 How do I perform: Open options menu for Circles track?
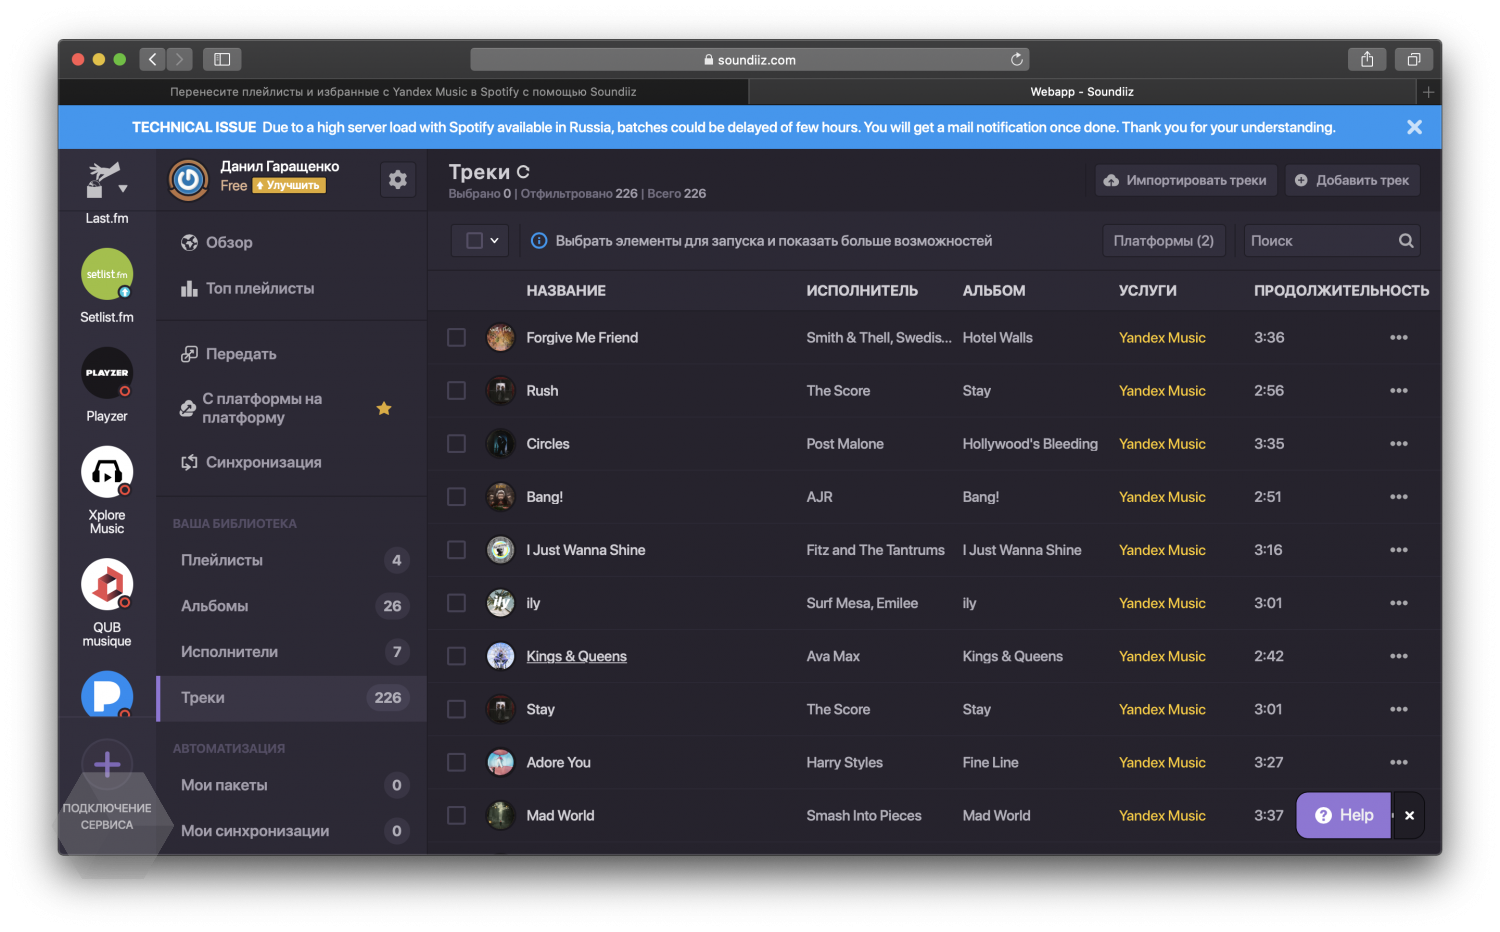coord(1399,443)
